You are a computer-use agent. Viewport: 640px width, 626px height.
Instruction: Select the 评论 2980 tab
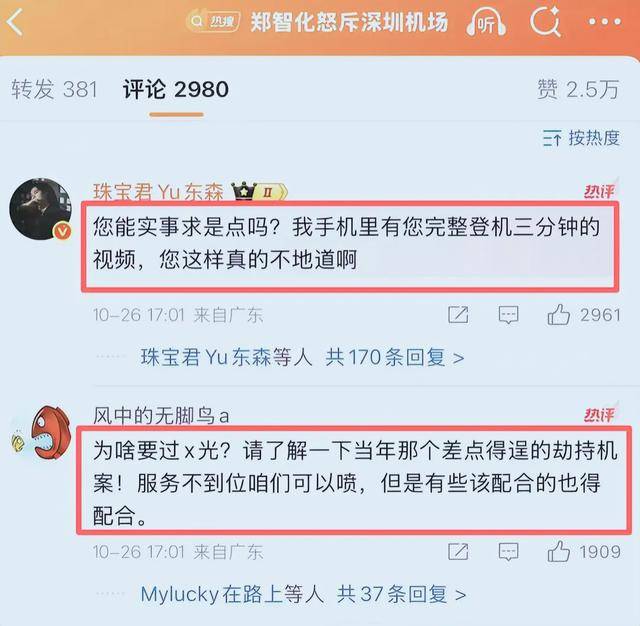(x=176, y=89)
